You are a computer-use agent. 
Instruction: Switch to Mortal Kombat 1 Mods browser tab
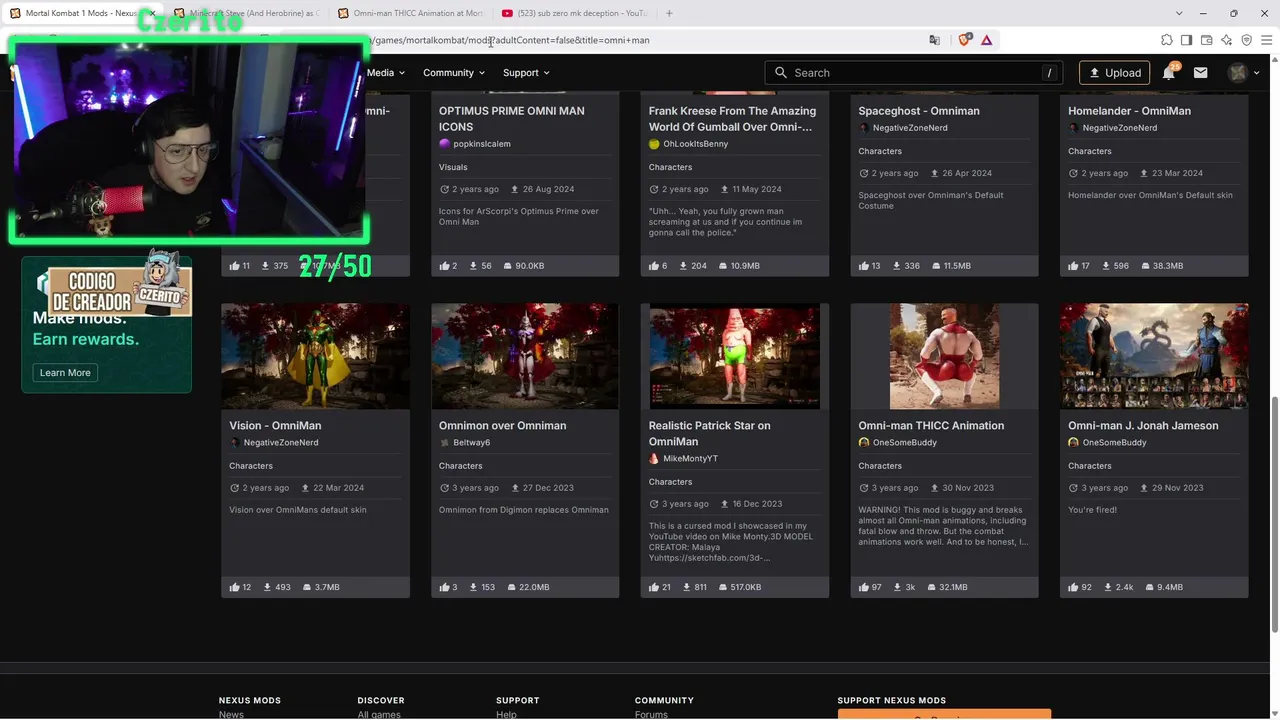coord(82,13)
